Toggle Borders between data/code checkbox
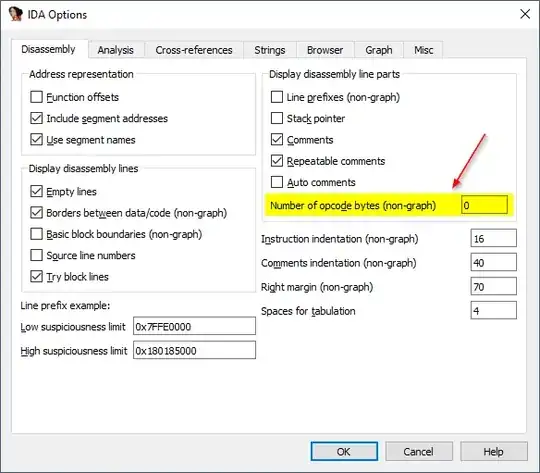Viewport: 540px width, 473px height. (x=37, y=213)
